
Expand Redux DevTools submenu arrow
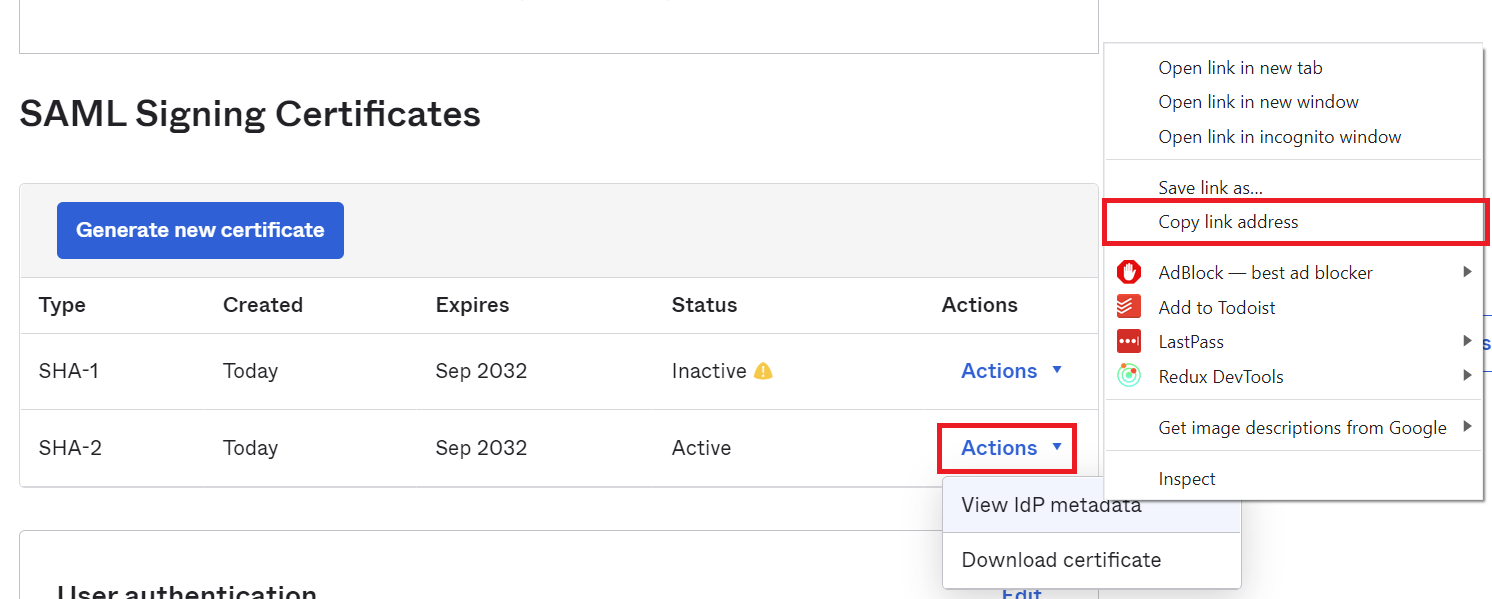click(x=1467, y=375)
